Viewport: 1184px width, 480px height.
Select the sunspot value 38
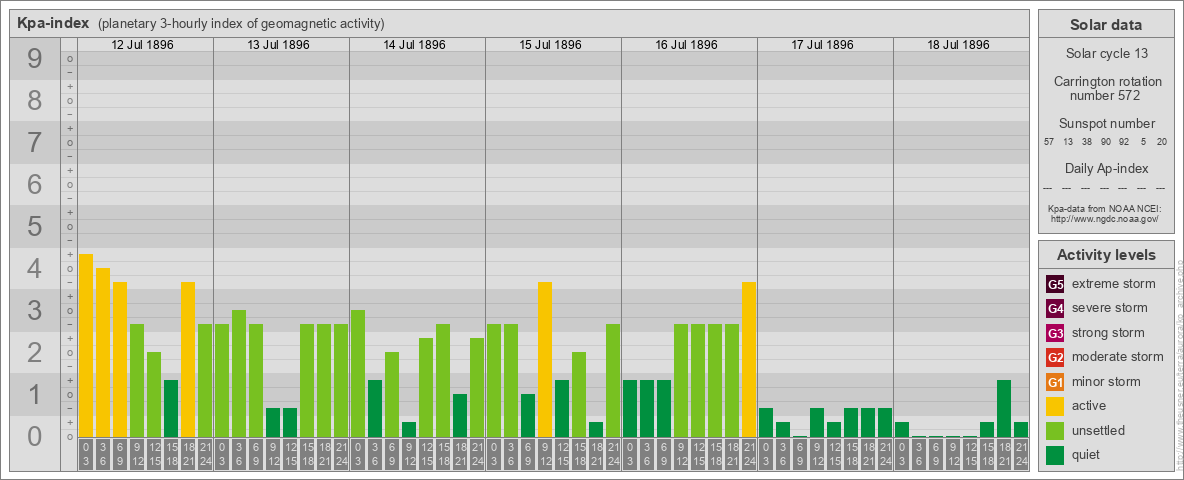click(1087, 142)
